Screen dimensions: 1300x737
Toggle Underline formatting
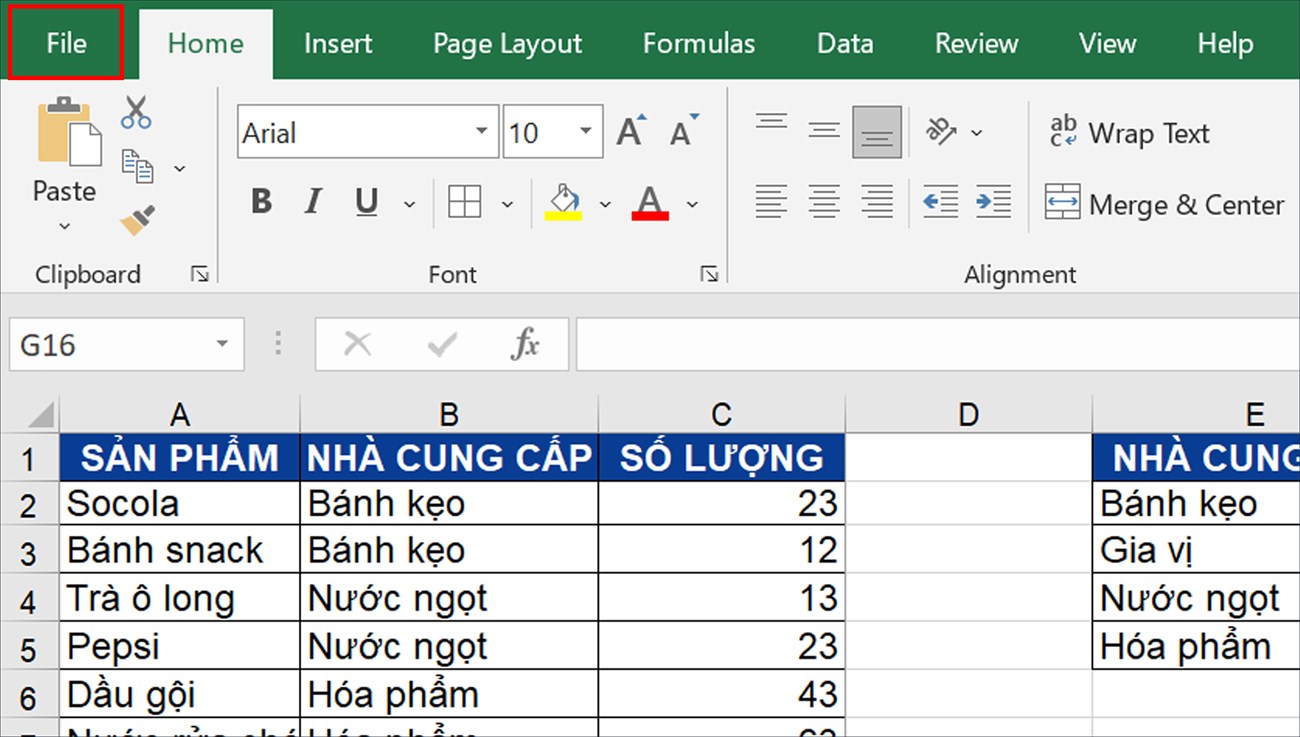coord(367,202)
